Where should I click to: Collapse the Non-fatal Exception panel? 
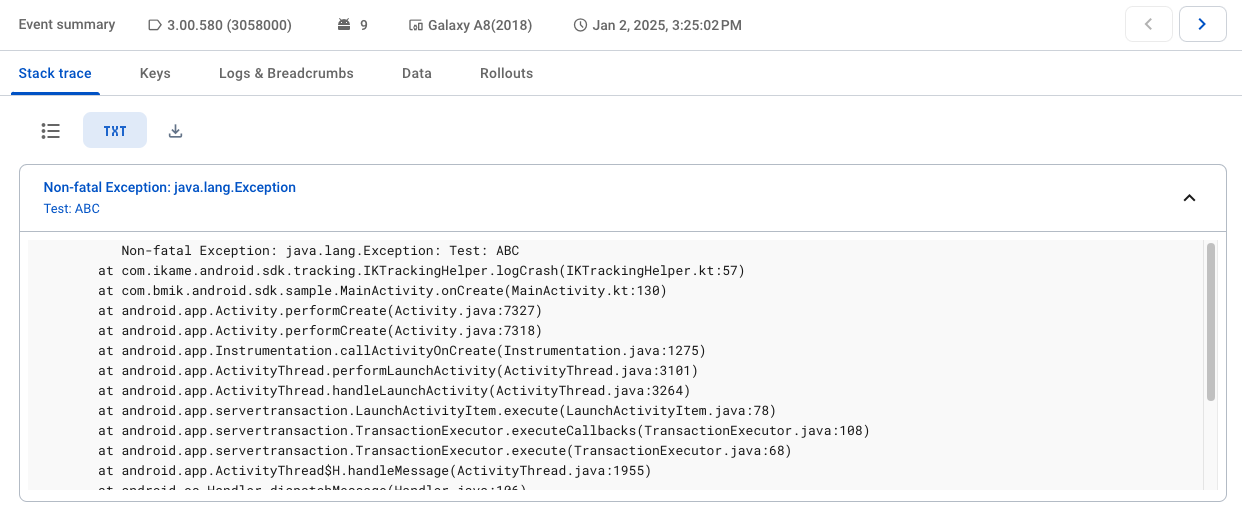[1189, 198]
